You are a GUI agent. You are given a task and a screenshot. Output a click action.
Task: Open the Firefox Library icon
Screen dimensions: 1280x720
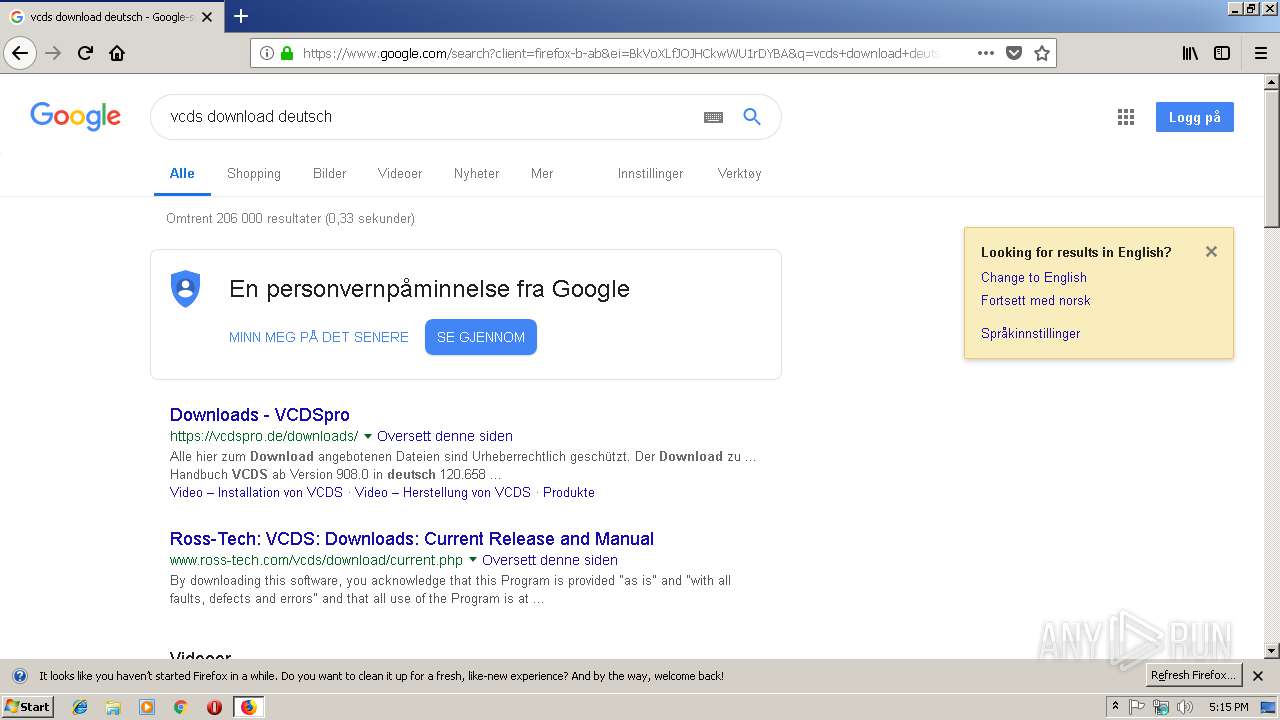pos(1190,53)
